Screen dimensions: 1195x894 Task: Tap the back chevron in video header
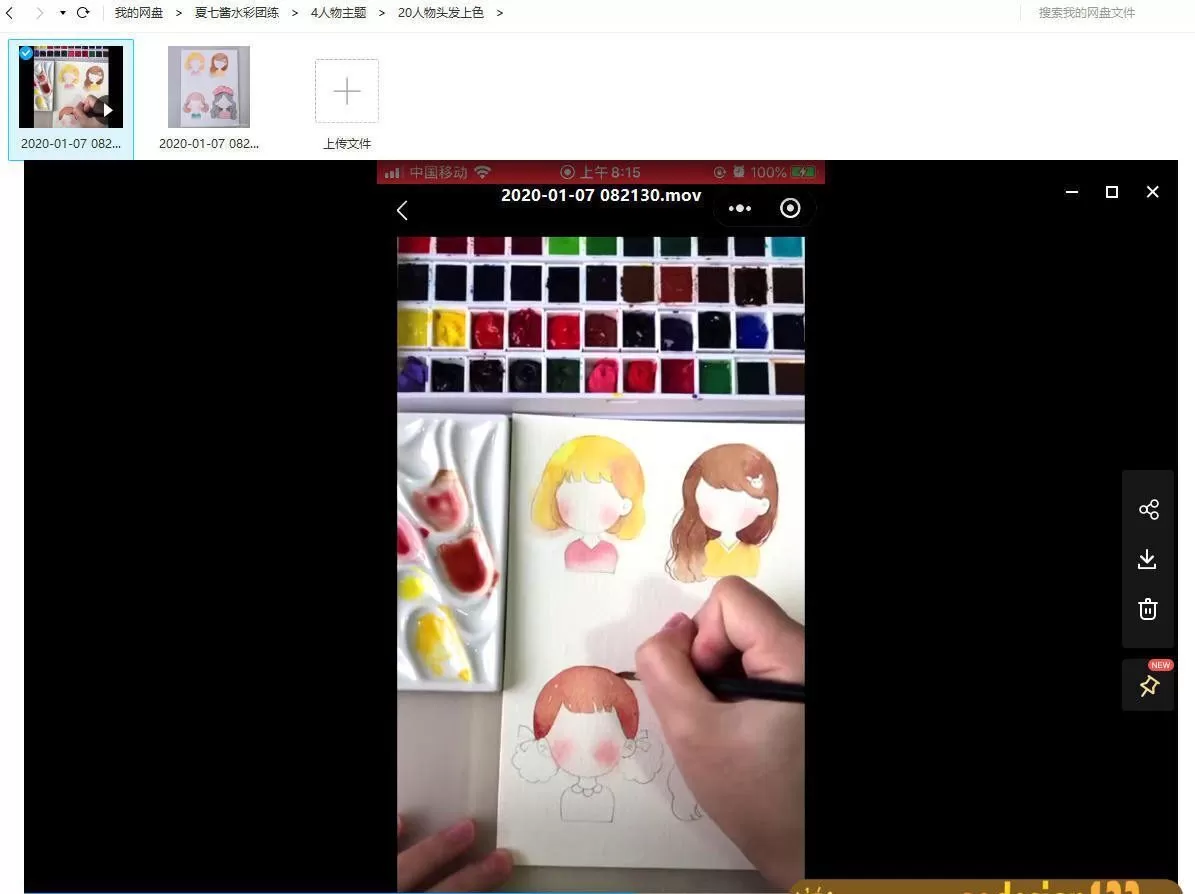402,210
